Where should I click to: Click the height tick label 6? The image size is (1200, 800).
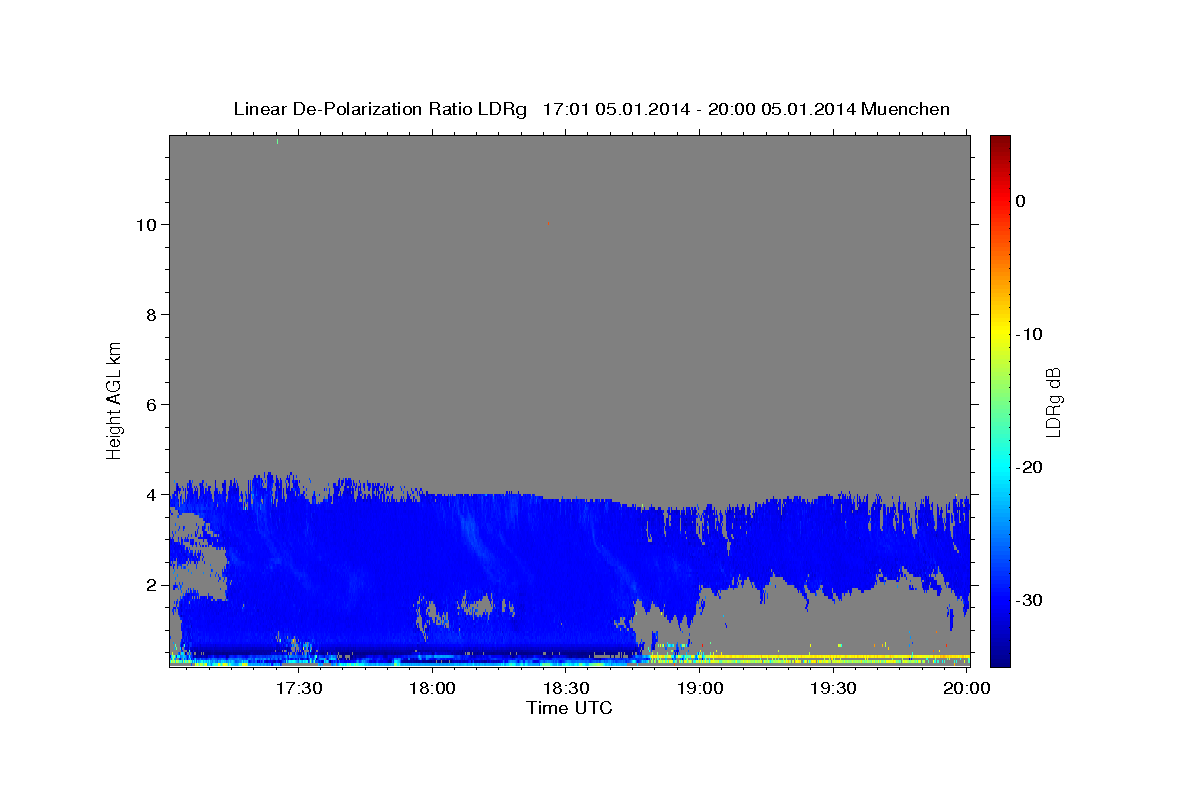pyautogui.click(x=150, y=404)
